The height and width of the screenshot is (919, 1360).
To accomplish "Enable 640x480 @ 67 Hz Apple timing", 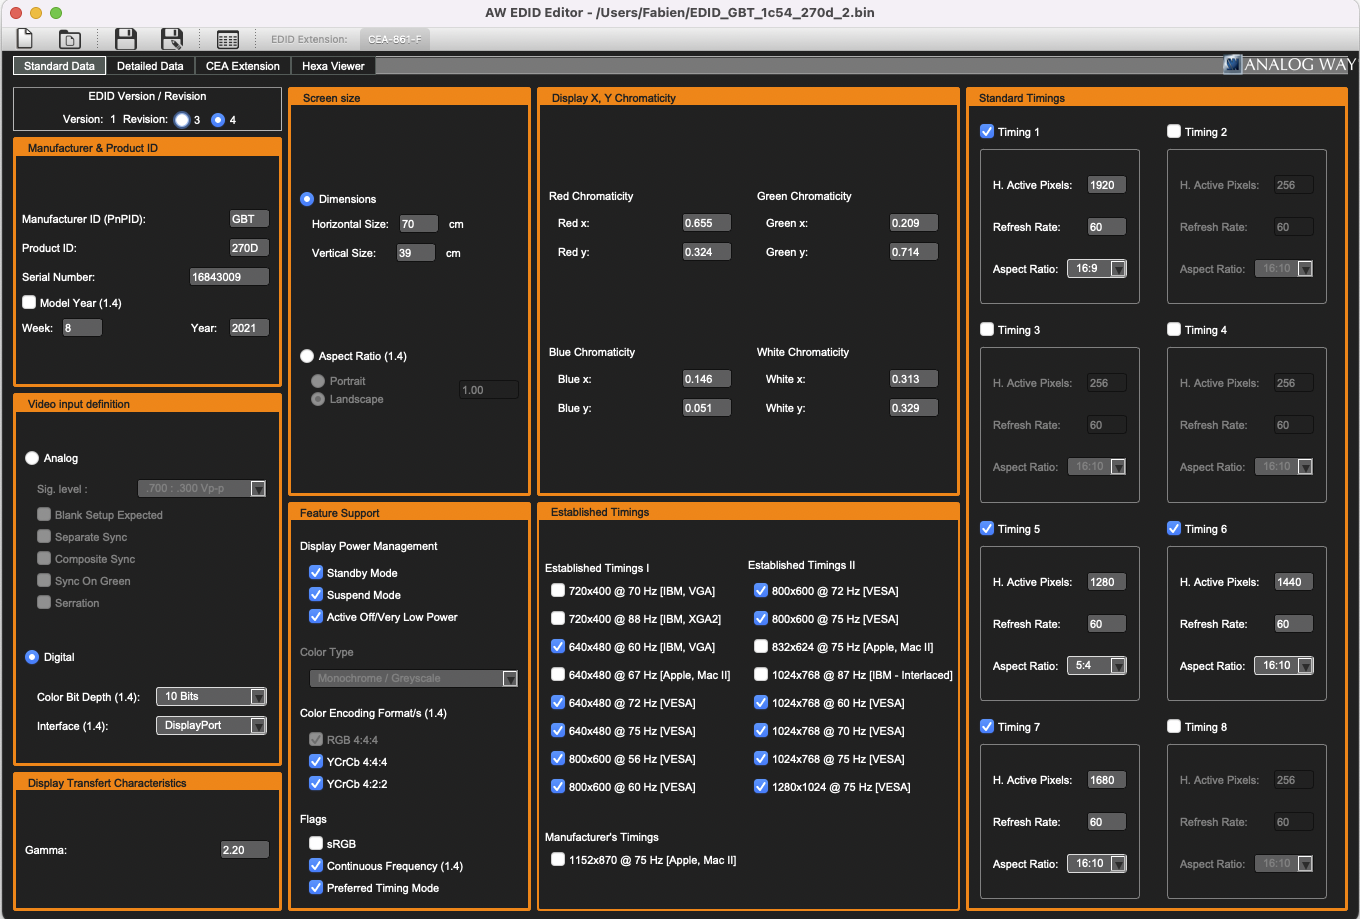I will point(558,675).
